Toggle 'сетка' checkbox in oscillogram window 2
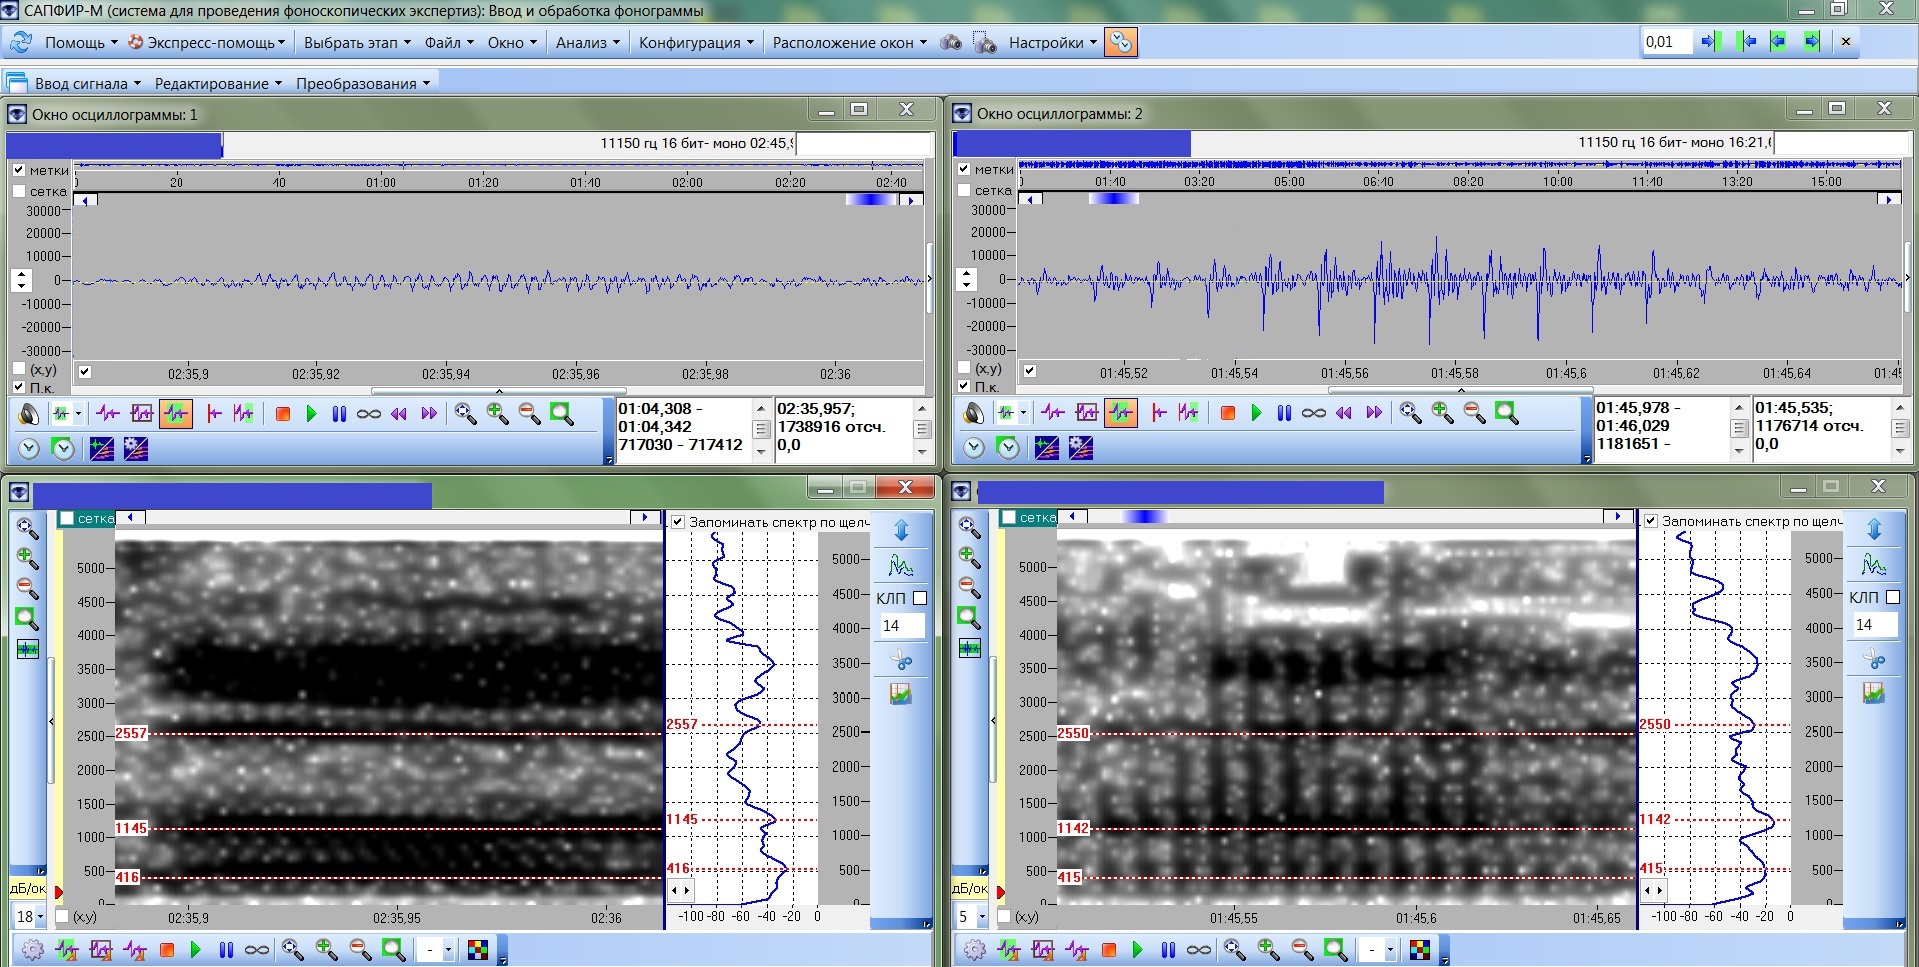The width and height of the screenshot is (1919, 967). pyautogui.click(x=964, y=190)
